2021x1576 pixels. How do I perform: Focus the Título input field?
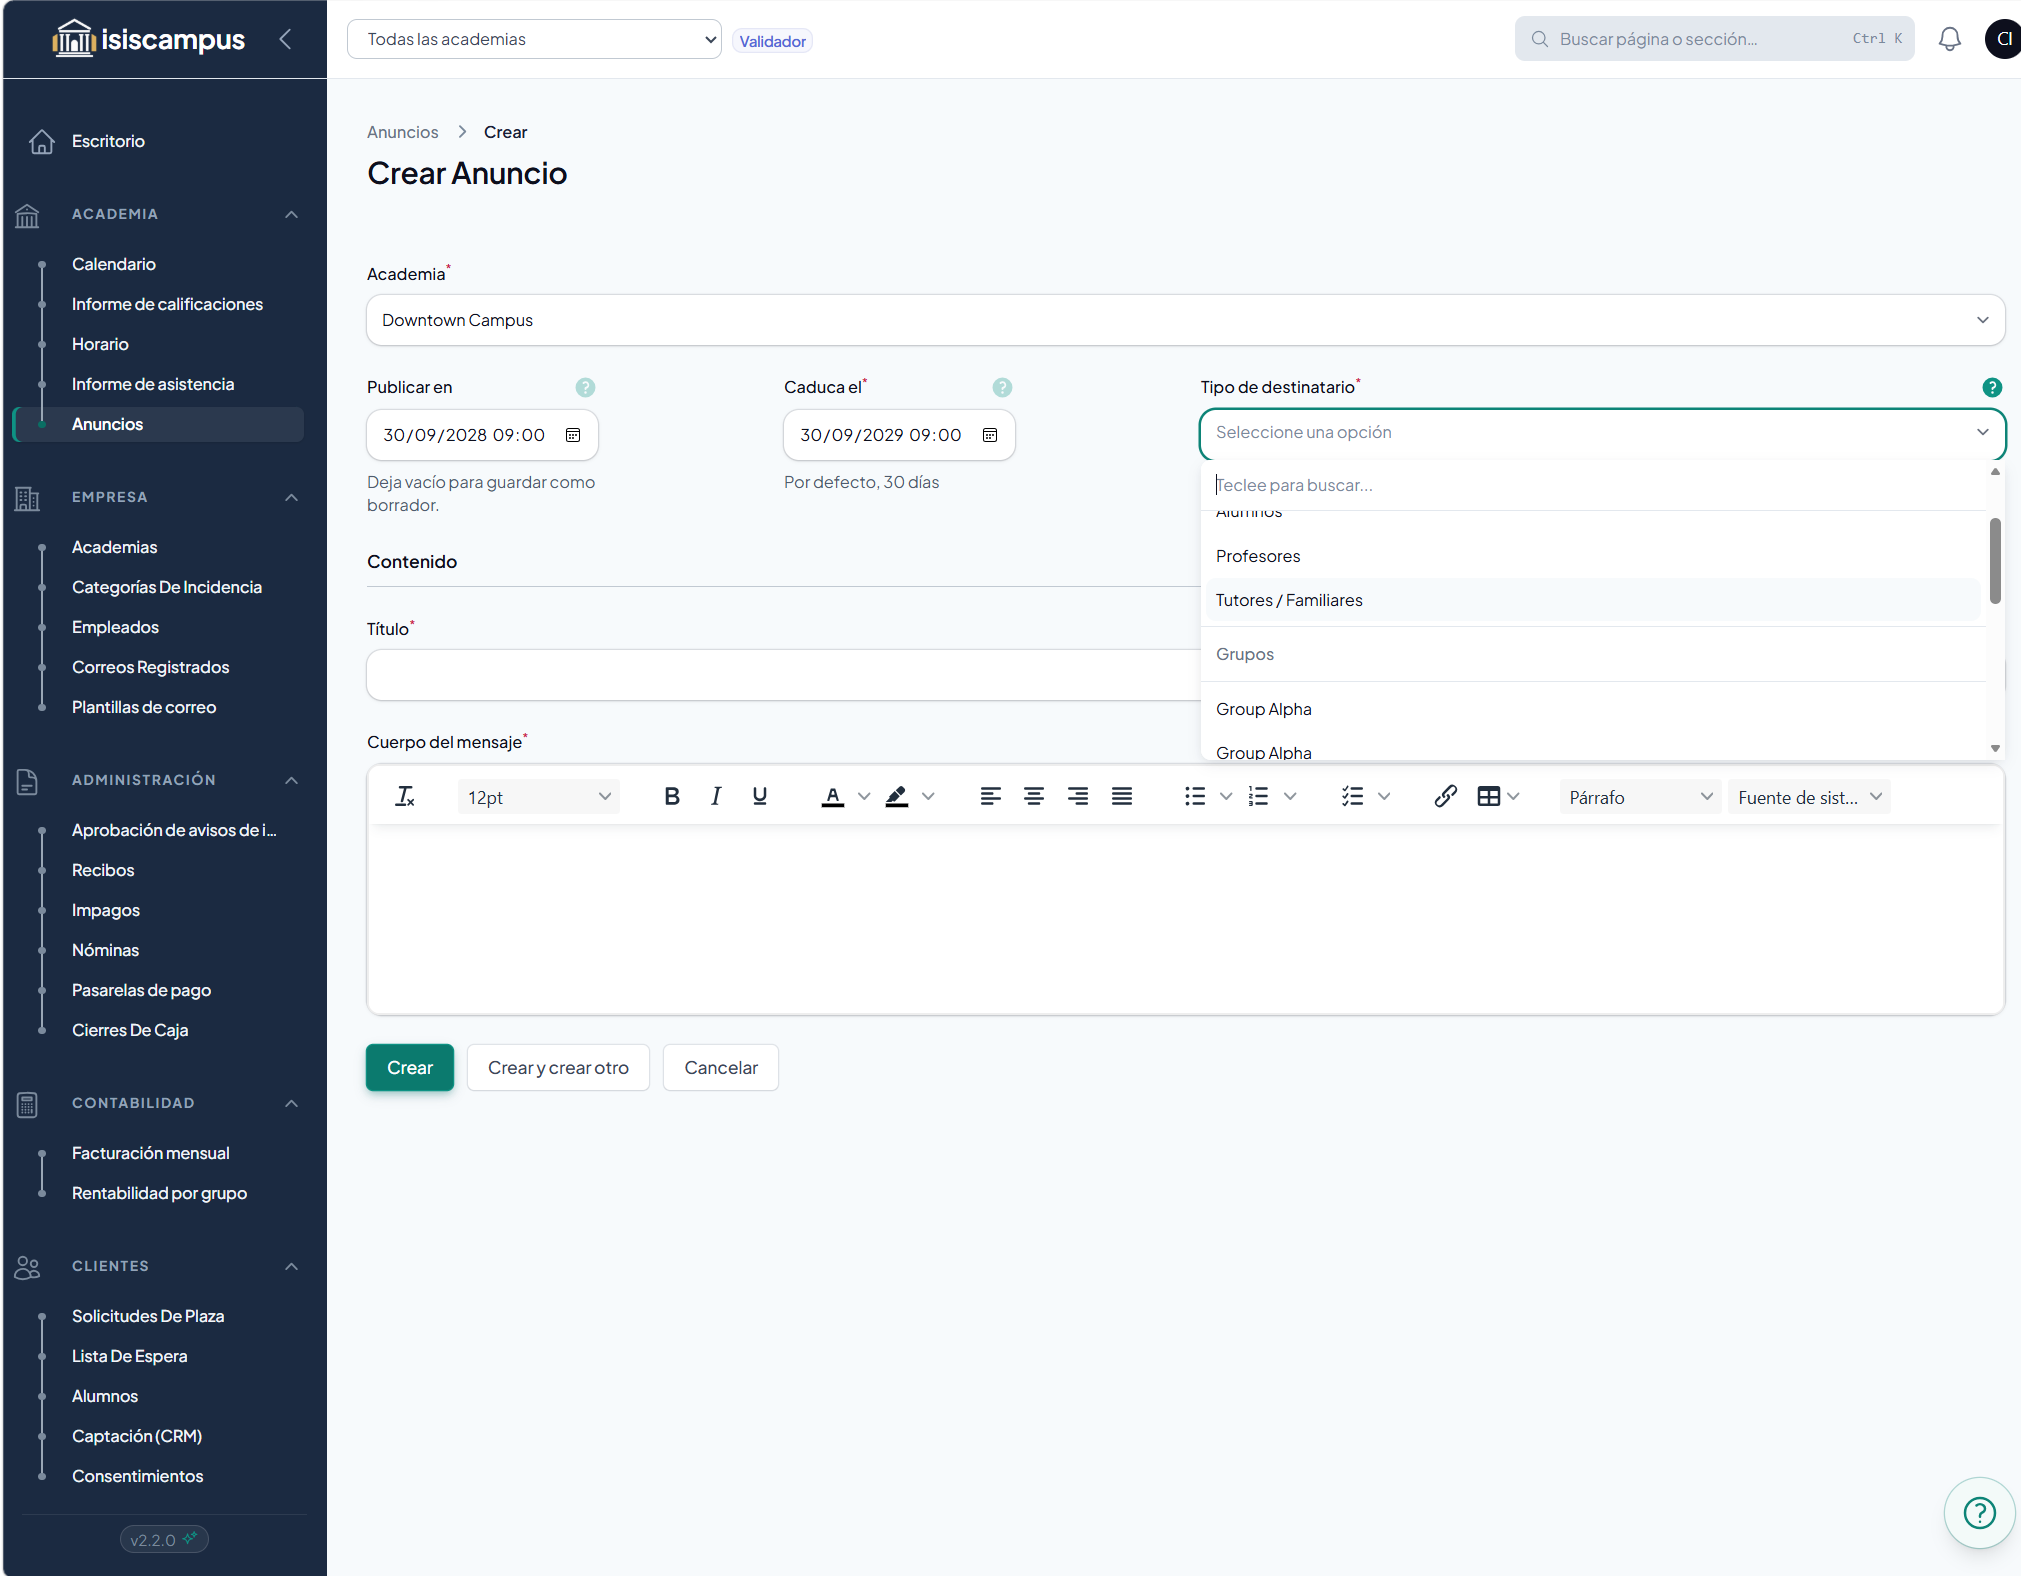[x=783, y=675]
